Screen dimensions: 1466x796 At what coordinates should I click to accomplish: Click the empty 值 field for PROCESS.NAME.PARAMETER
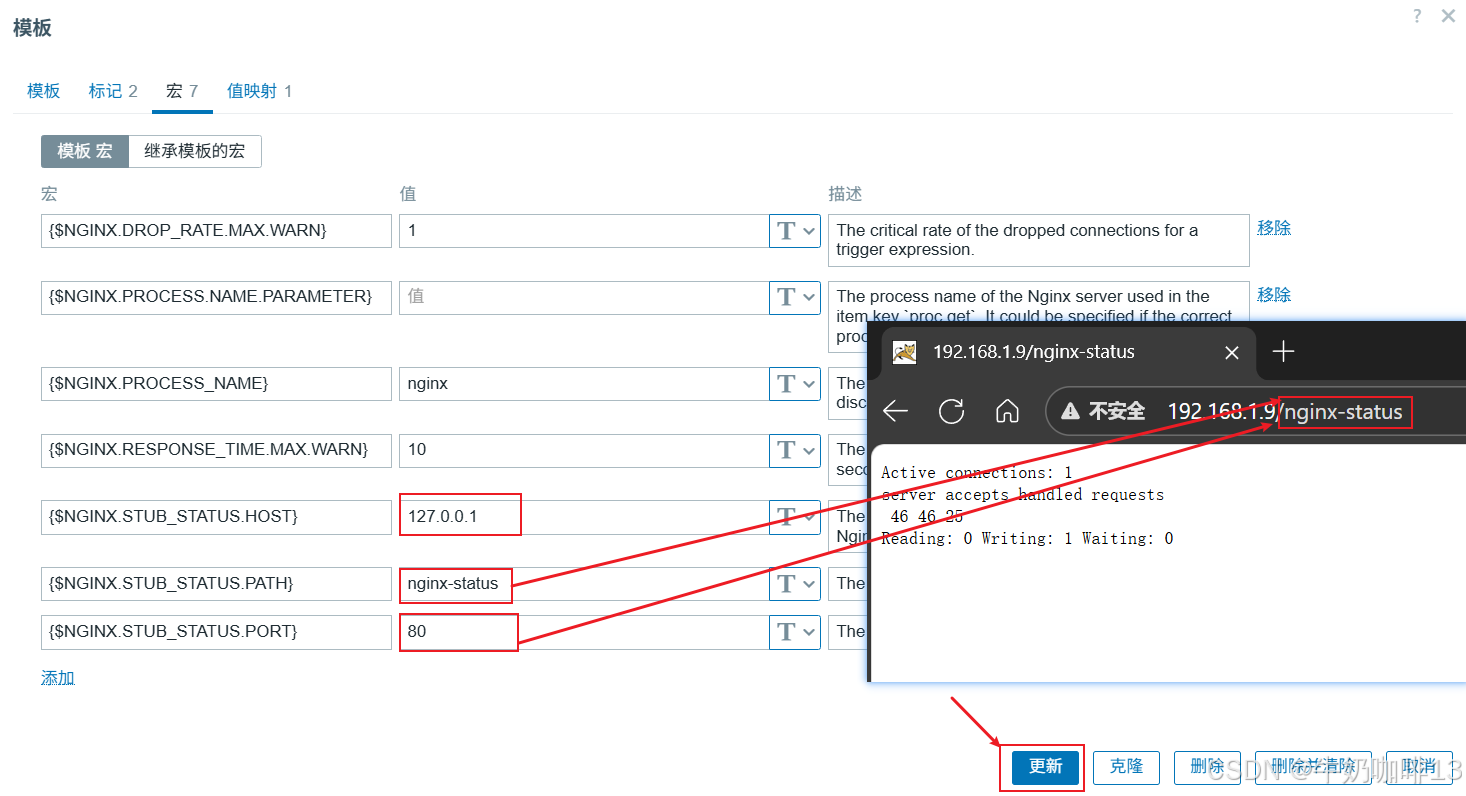pos(583,297)
